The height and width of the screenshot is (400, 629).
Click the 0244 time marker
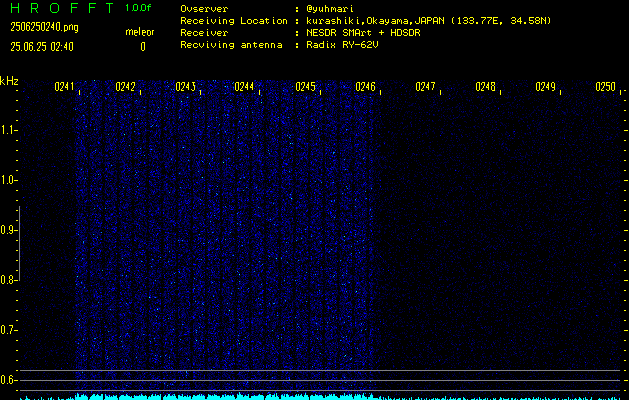point(244,87)
